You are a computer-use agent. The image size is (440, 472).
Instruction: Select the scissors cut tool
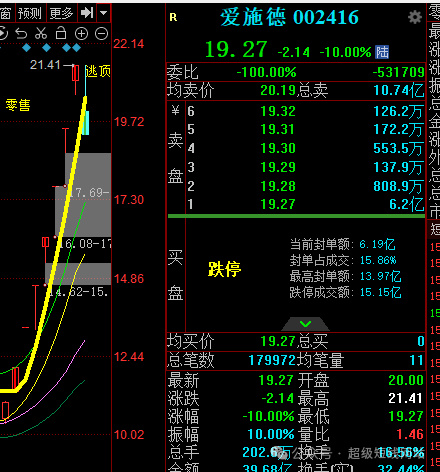(41, 34)
